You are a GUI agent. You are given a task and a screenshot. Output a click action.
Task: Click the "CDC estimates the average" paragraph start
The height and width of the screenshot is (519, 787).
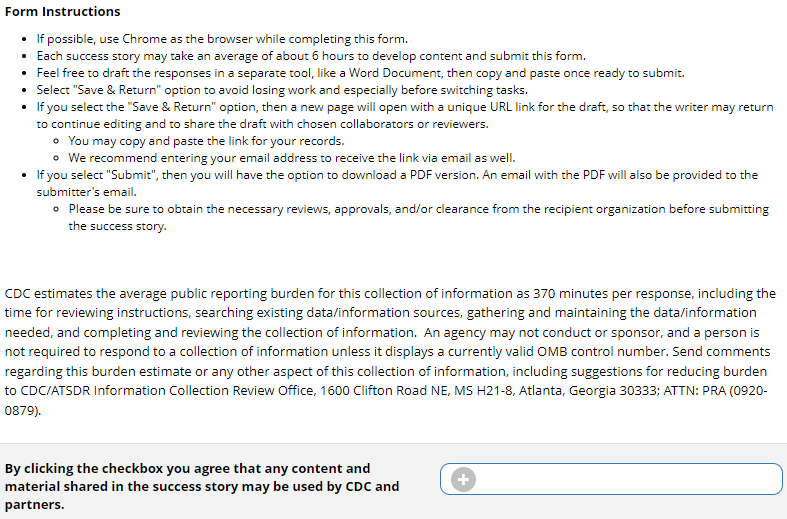pos(85,294)
